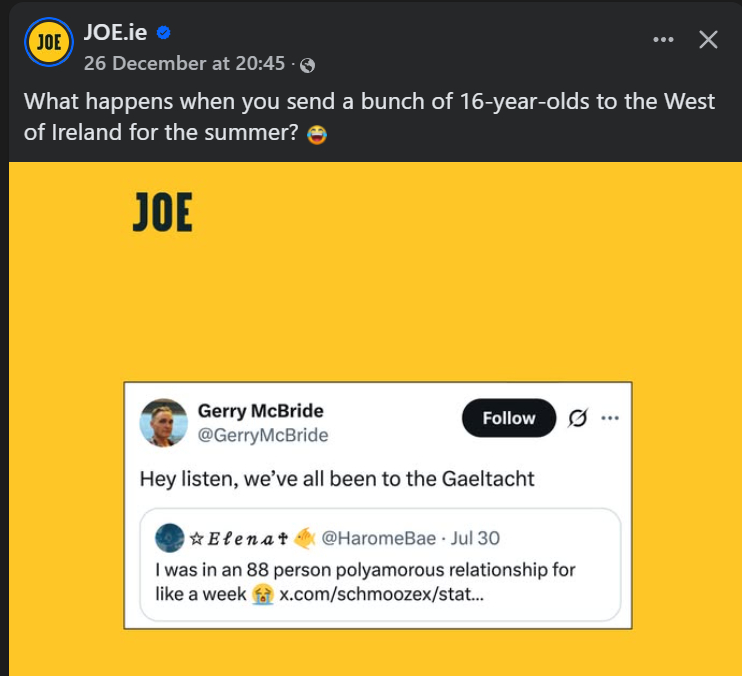The height and width of the screenshot is (676, 742).
Task: Open the tweet's three-dot more menu
Action: pos(610,419)
